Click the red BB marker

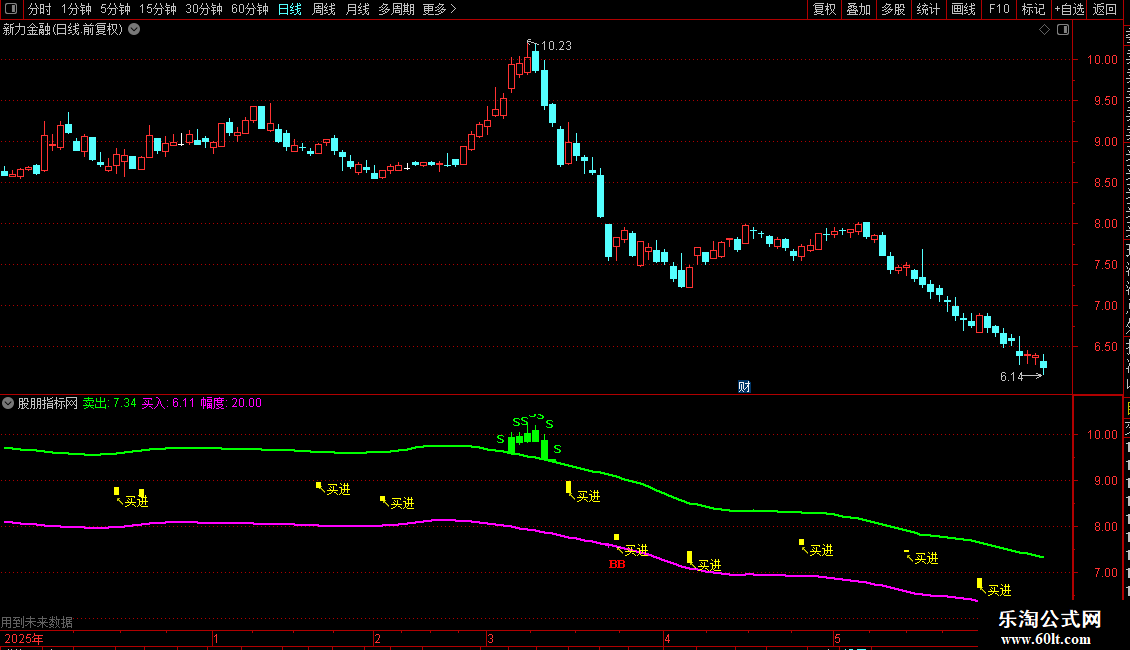click(617, 564)
